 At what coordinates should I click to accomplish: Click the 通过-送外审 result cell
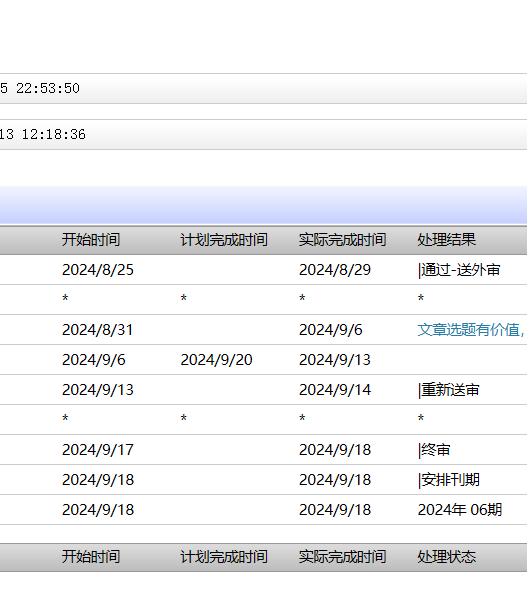point(459,270)
